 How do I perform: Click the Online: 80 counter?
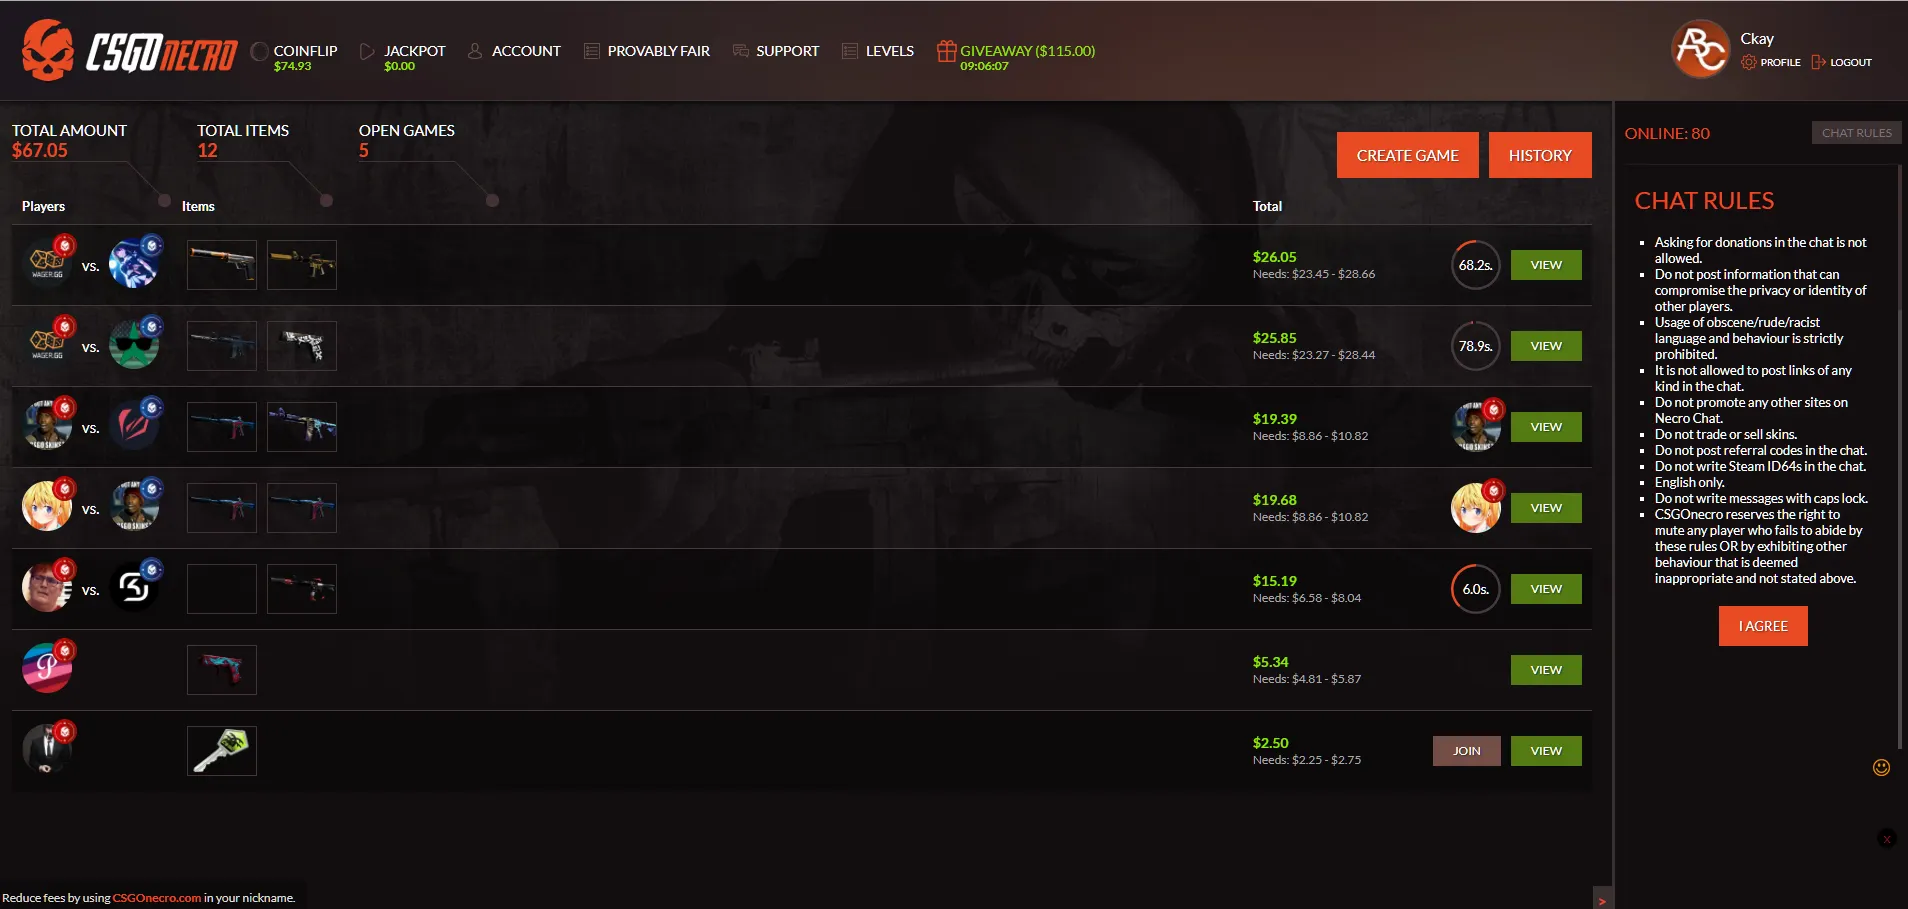pyautogui.click(x=1667, y=134)
